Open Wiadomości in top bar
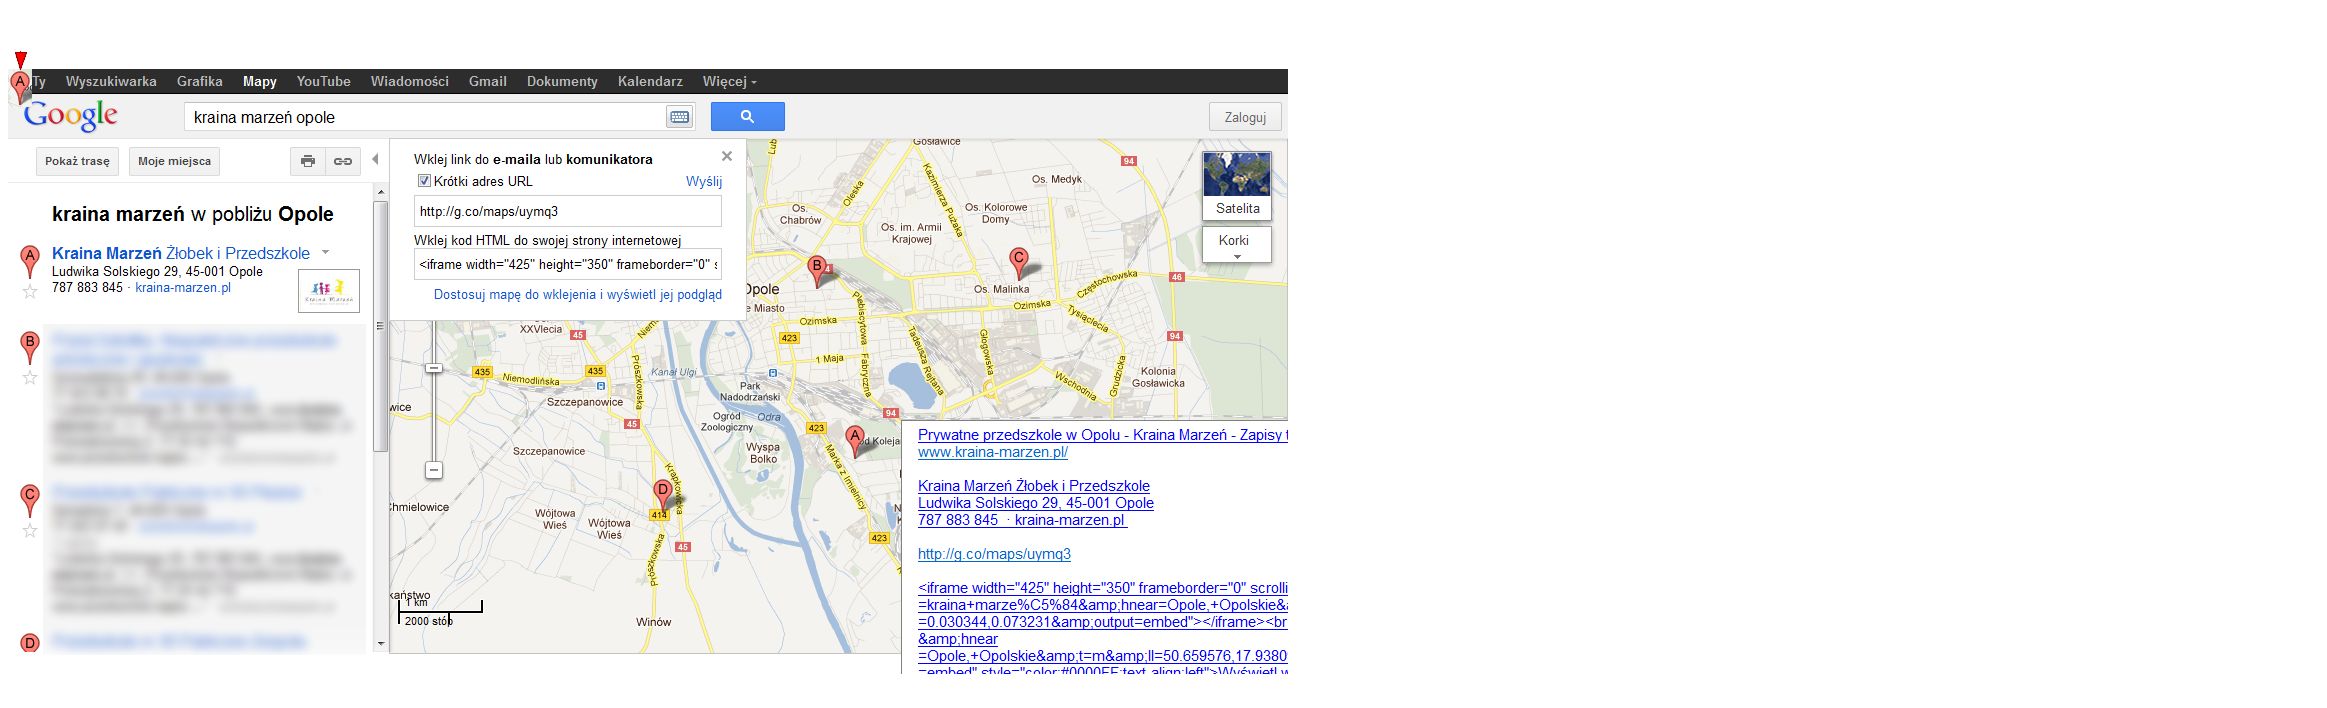Image resolution: width=2327 pixels, height=708 pixels. point(409,82)
